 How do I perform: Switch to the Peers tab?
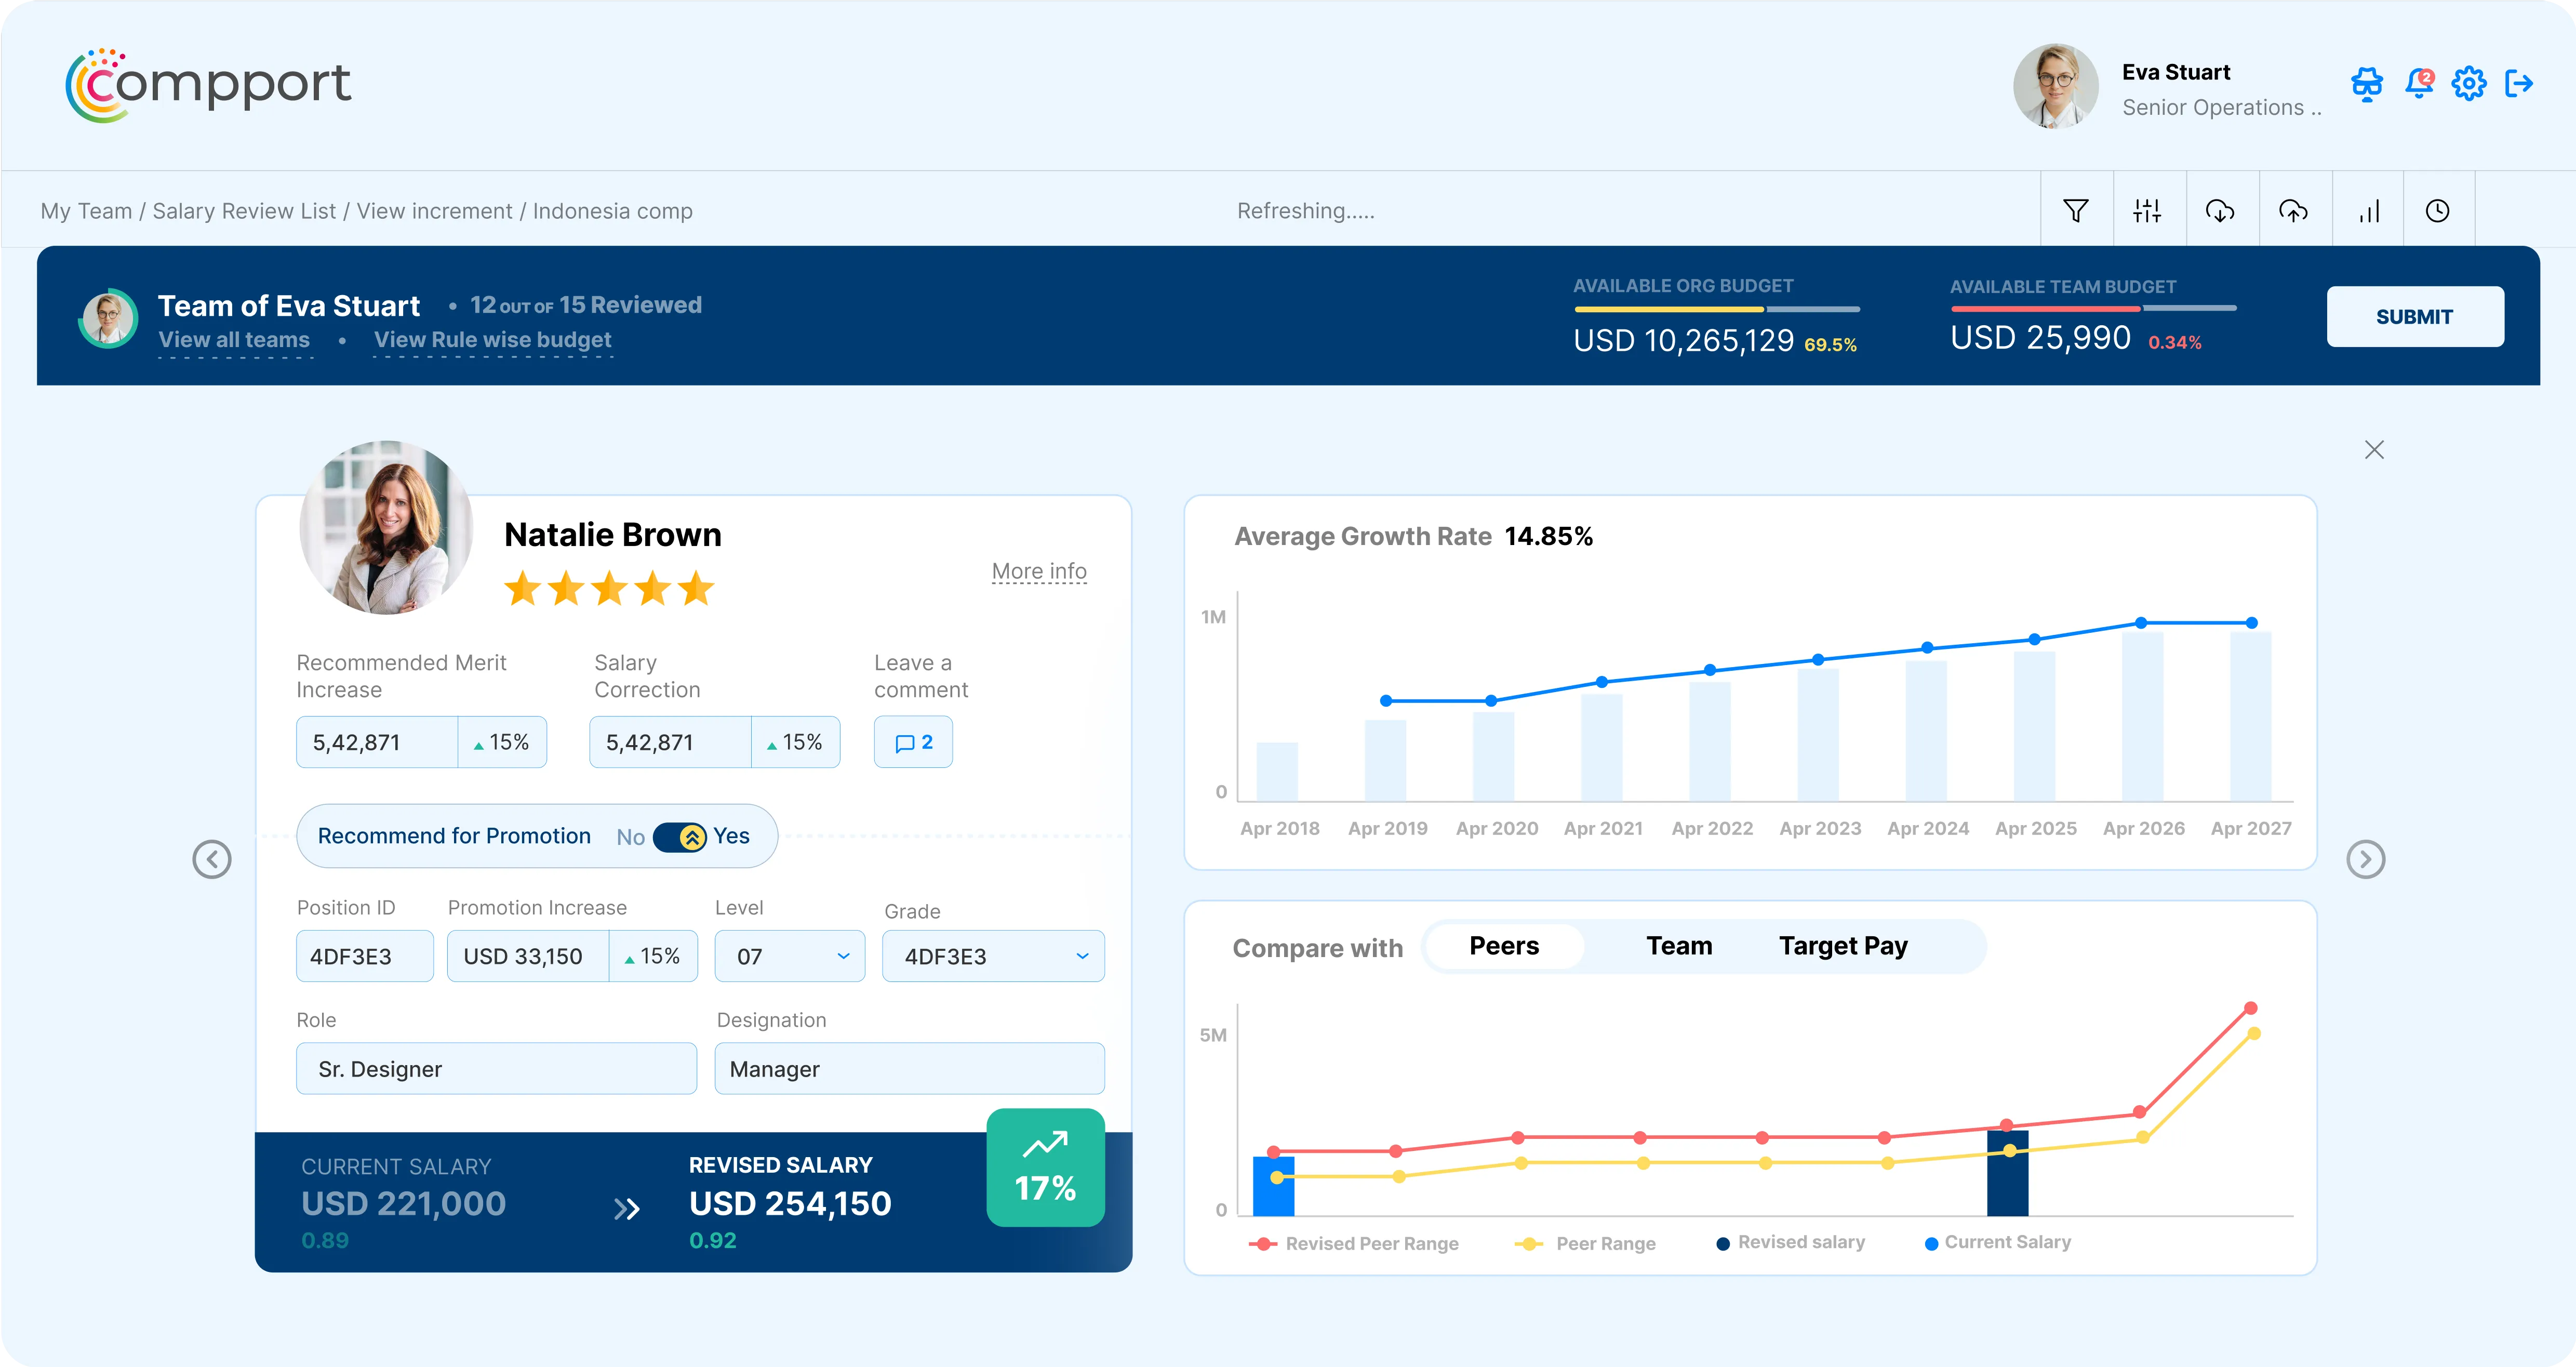tap(1503, 946)
